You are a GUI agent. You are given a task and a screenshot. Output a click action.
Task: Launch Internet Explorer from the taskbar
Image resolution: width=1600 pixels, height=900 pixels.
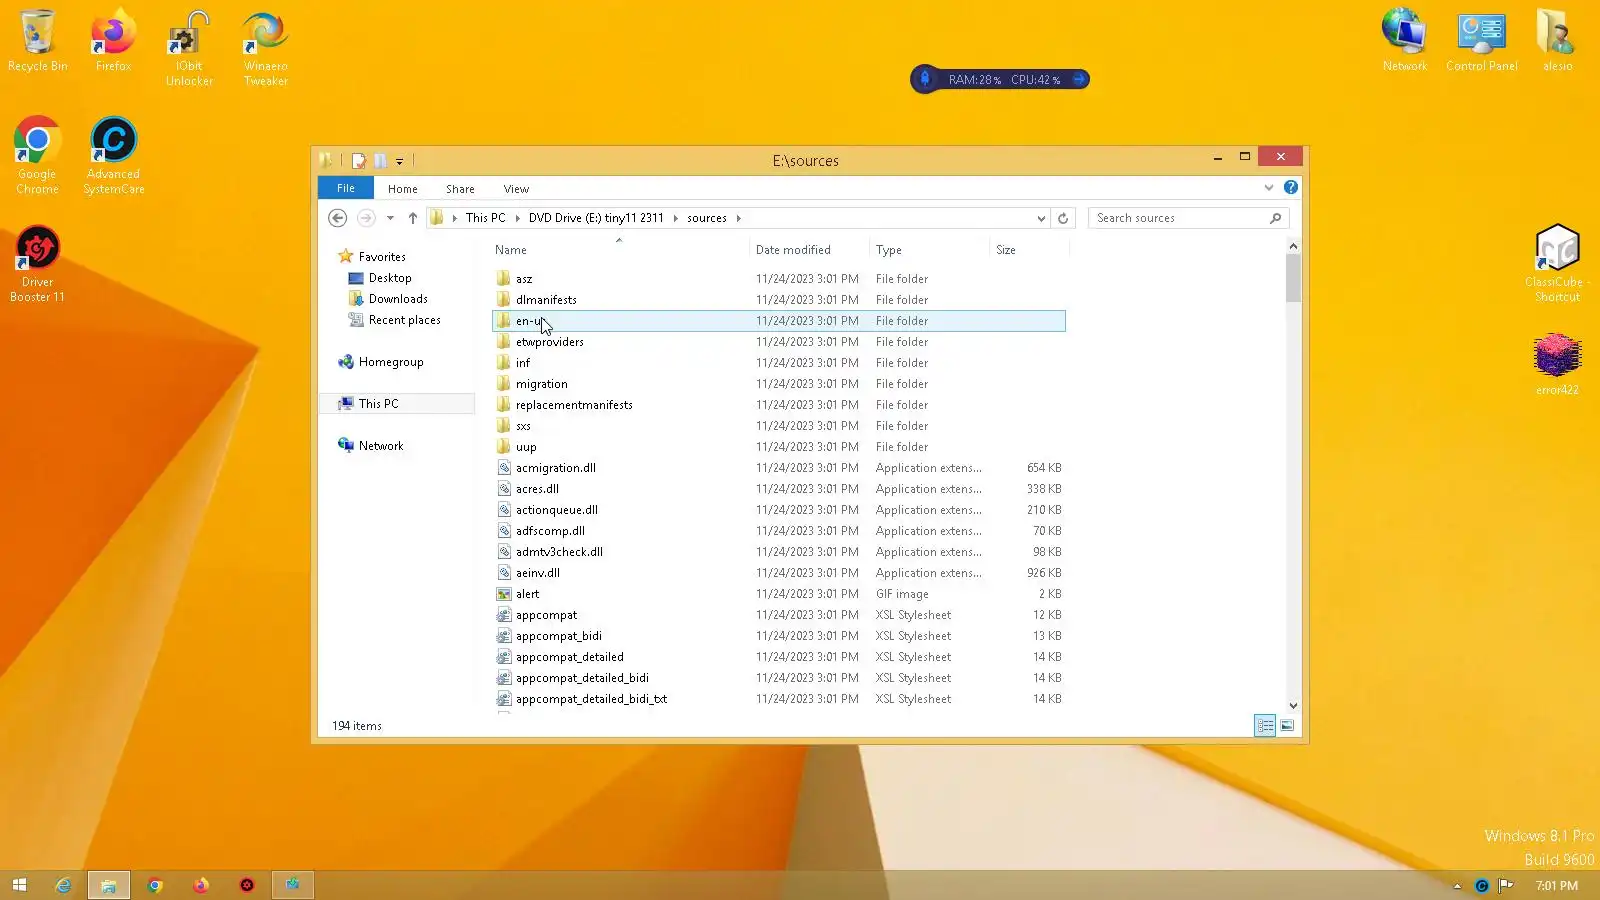pyautogui.click(x=63, y=885)
